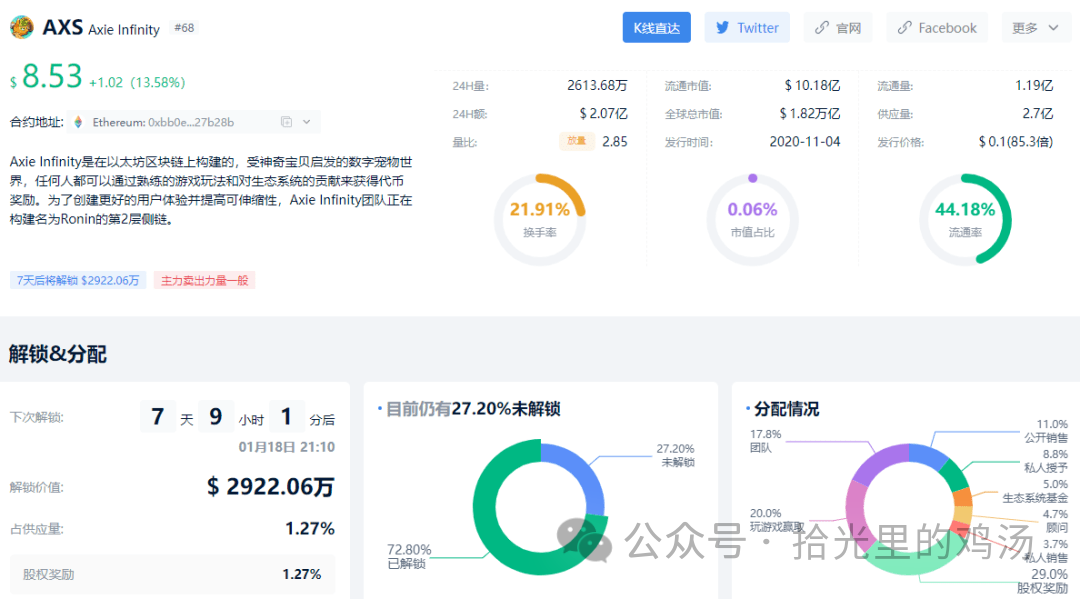Viewport: 1080px width, 599px height.
Task: Click the #68 rank badge
Action: (x=184, y=28)
